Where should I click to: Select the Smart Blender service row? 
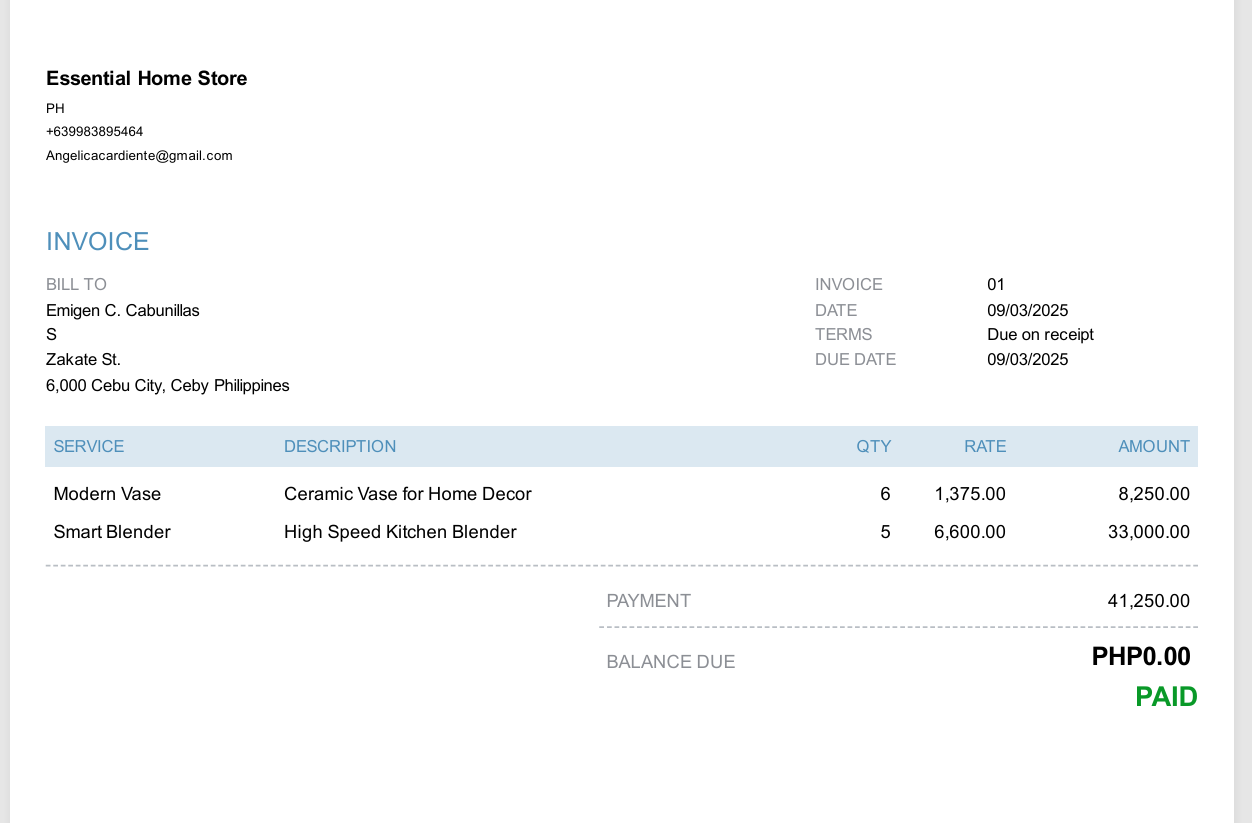(112, 532)
